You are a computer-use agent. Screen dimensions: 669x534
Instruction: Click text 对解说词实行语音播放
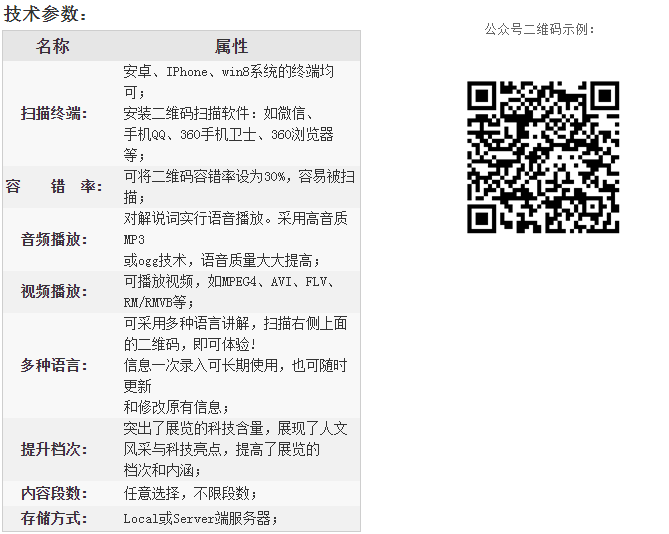[x=193, y=218]
